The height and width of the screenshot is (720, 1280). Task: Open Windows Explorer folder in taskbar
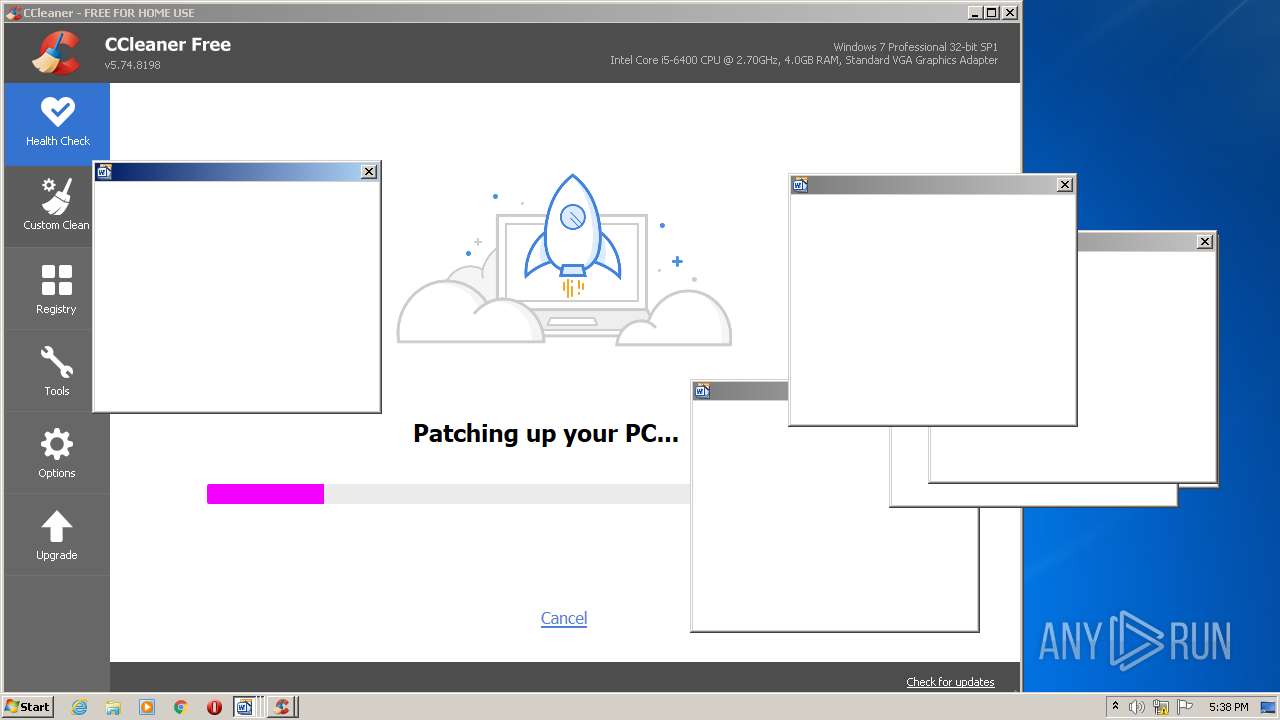tap(113, 707)
